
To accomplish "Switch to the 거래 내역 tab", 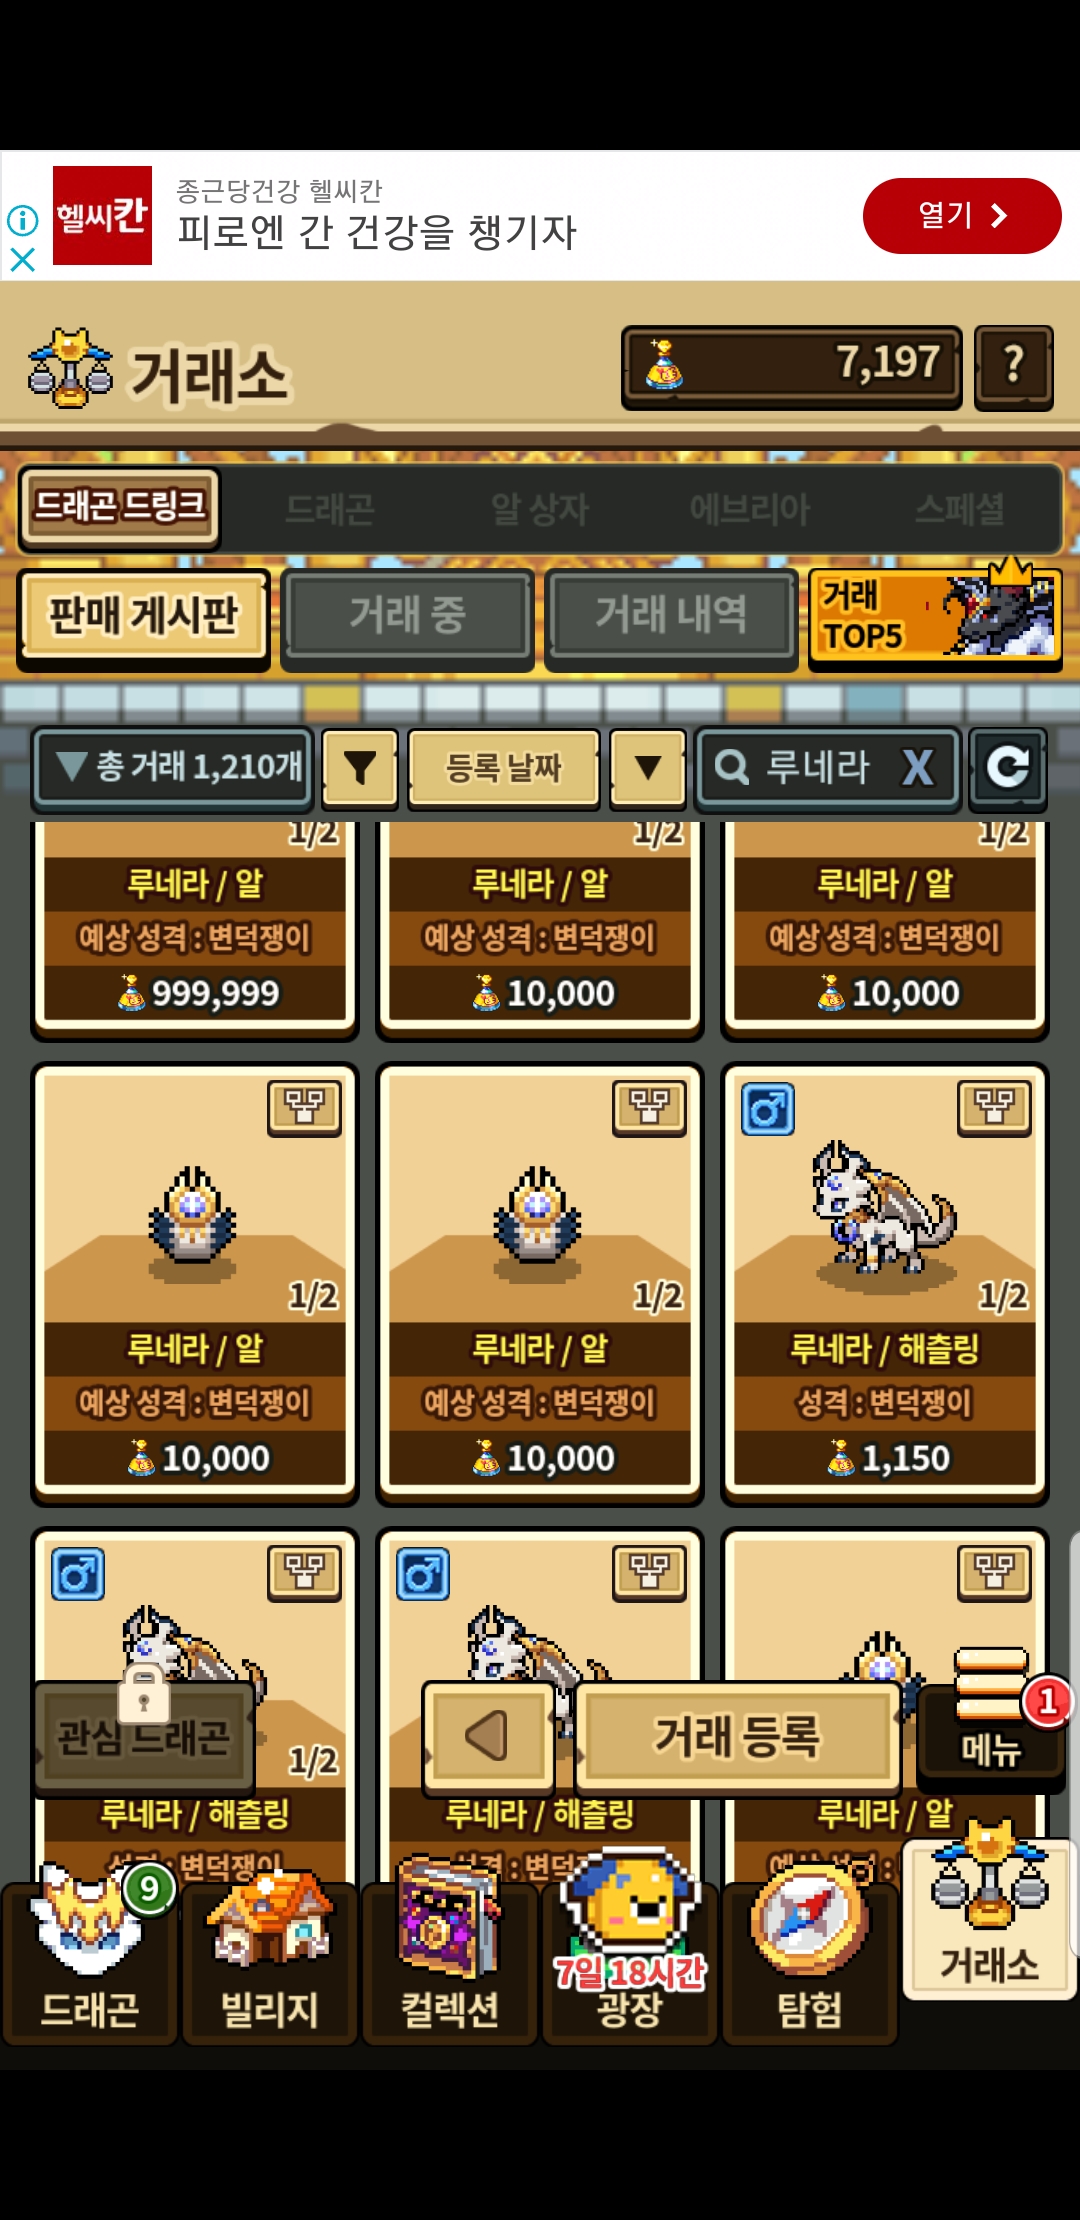I will (x=671, y=614).
